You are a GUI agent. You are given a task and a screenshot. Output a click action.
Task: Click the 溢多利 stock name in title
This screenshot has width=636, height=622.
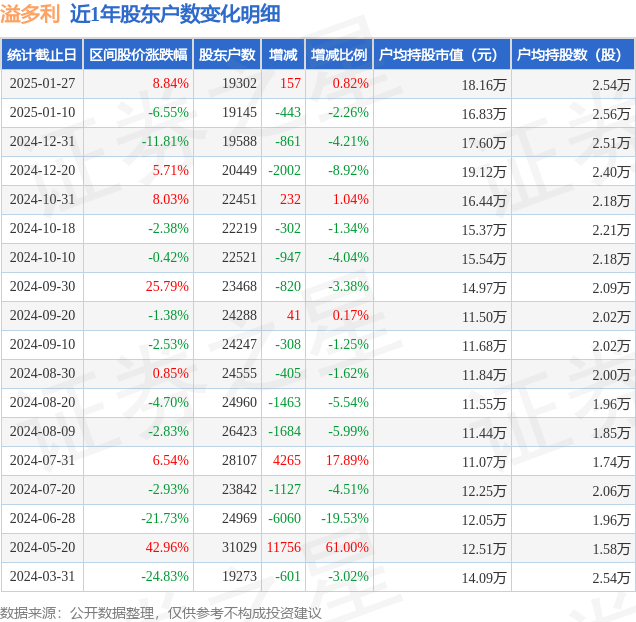(30, 14)
